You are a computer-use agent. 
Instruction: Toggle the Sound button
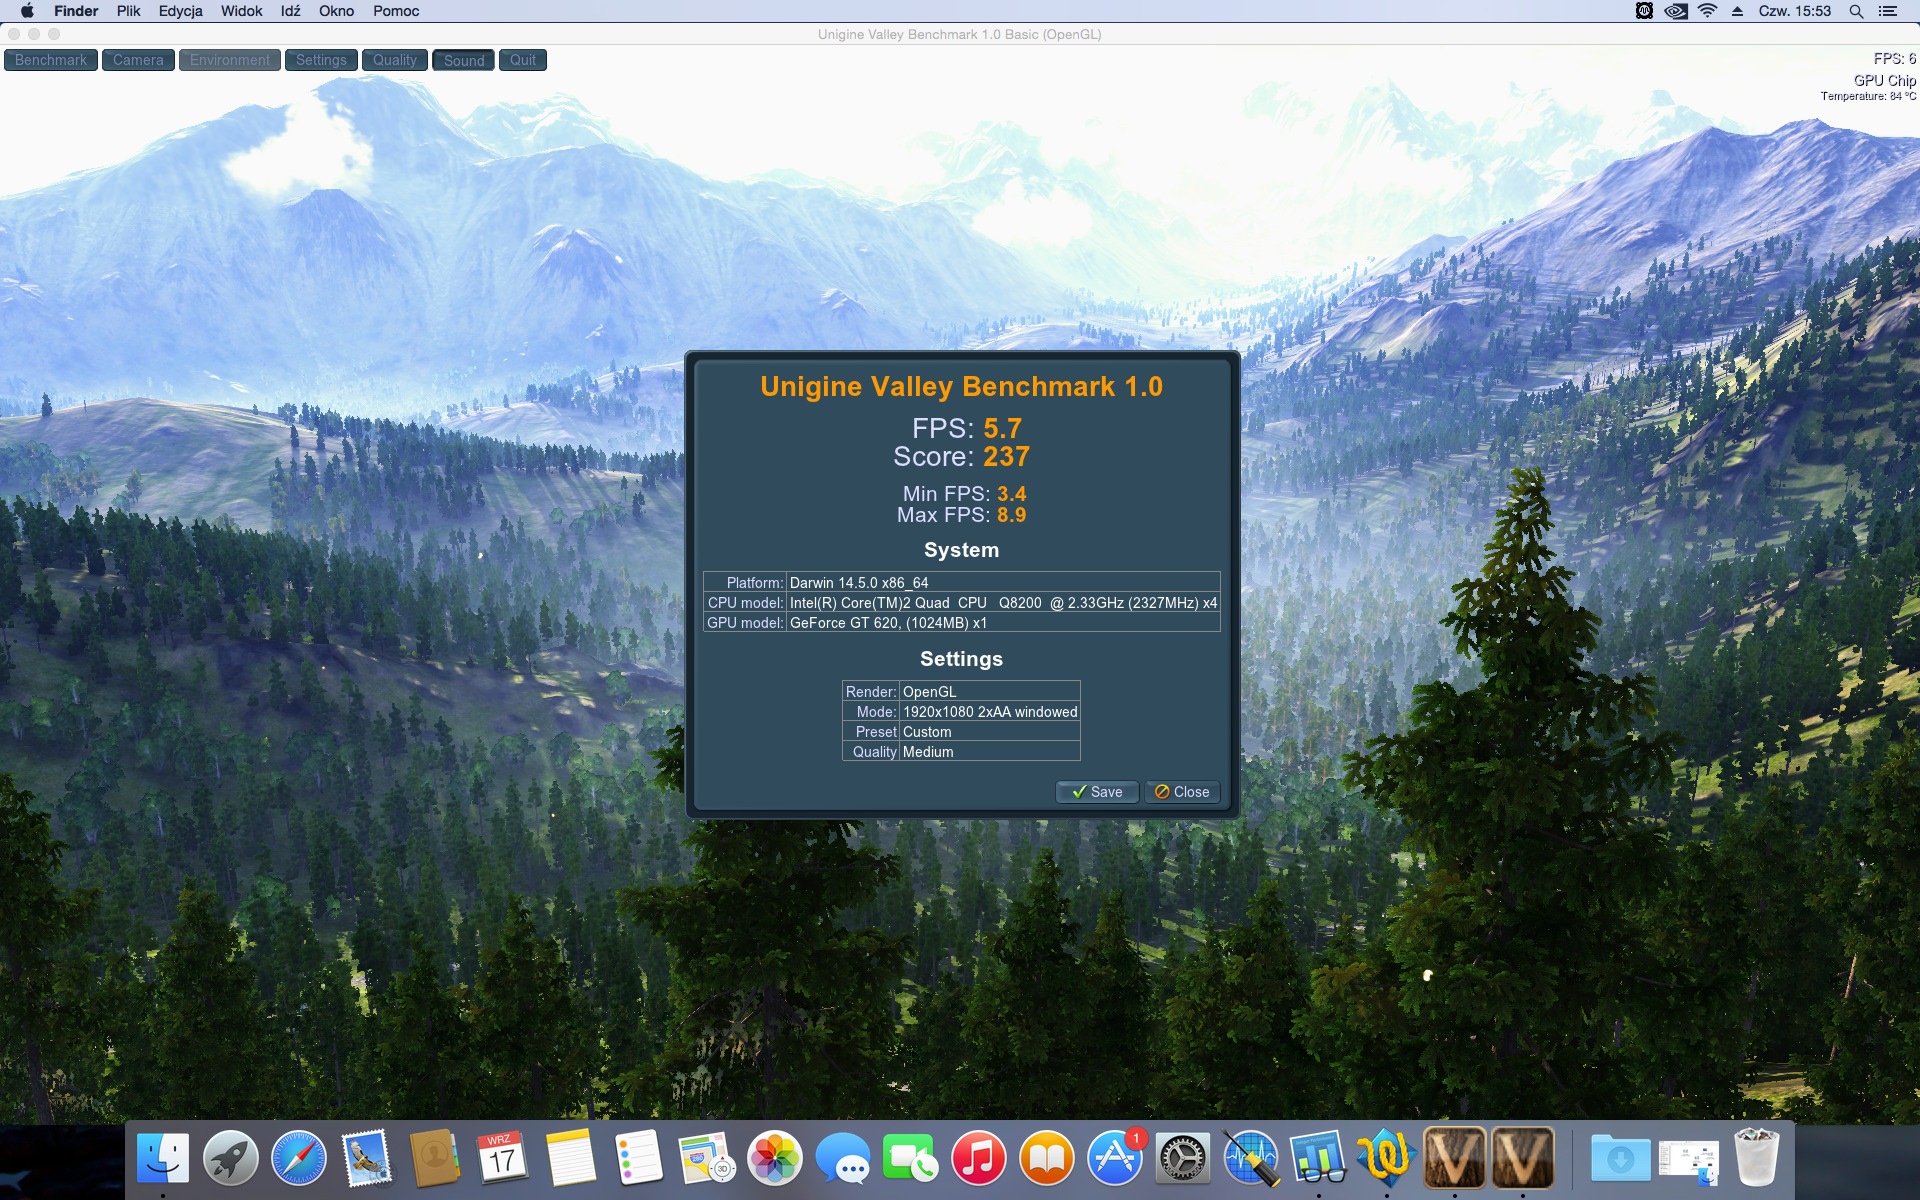464,60
